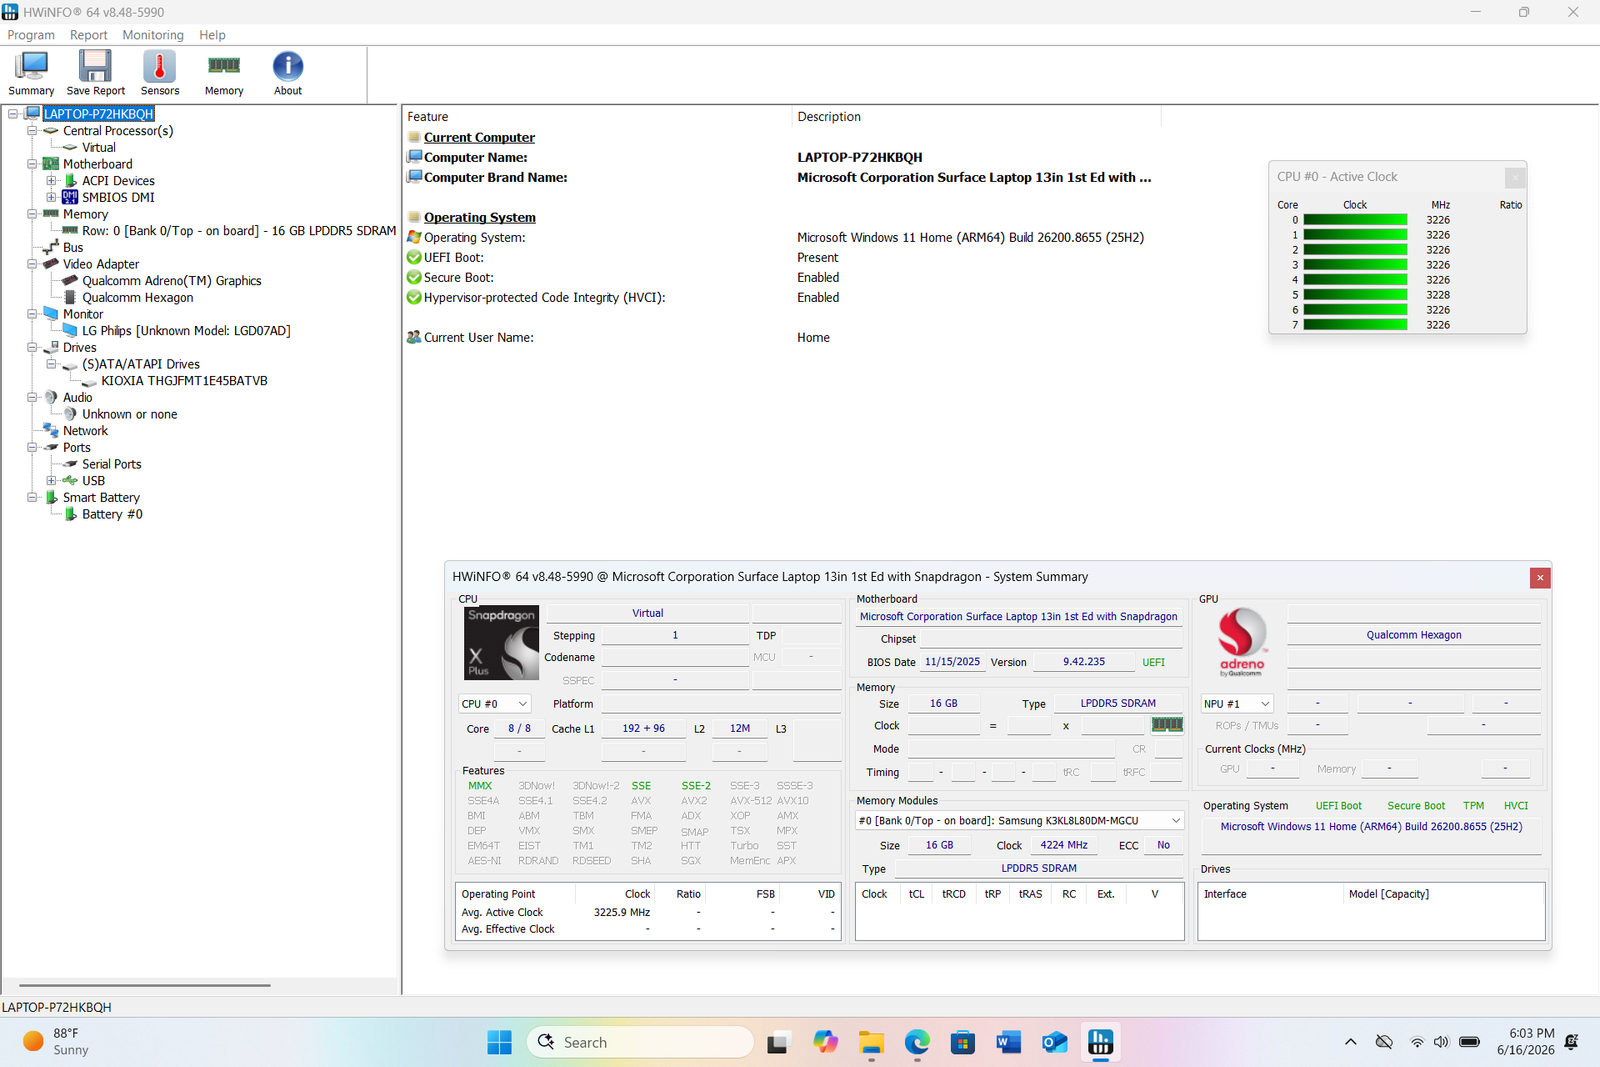Open the CPU #0 selector dropdown

[x=494, y=704]
